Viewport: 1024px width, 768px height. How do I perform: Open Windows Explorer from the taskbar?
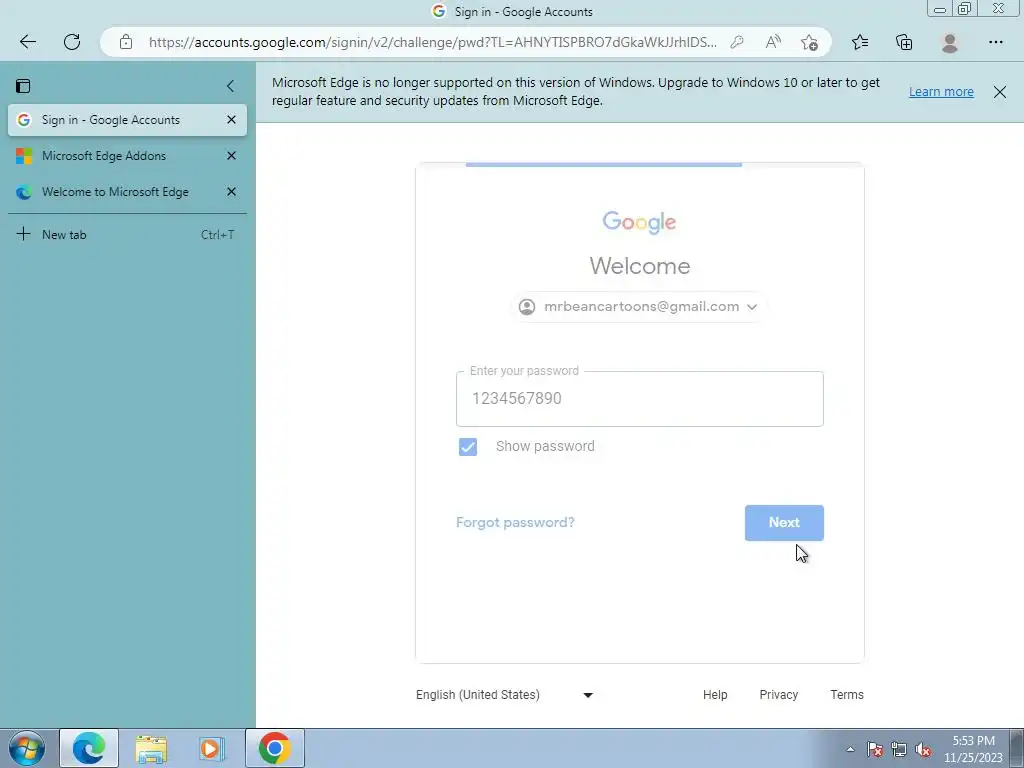pyautogui.click(x=152, y=748)
